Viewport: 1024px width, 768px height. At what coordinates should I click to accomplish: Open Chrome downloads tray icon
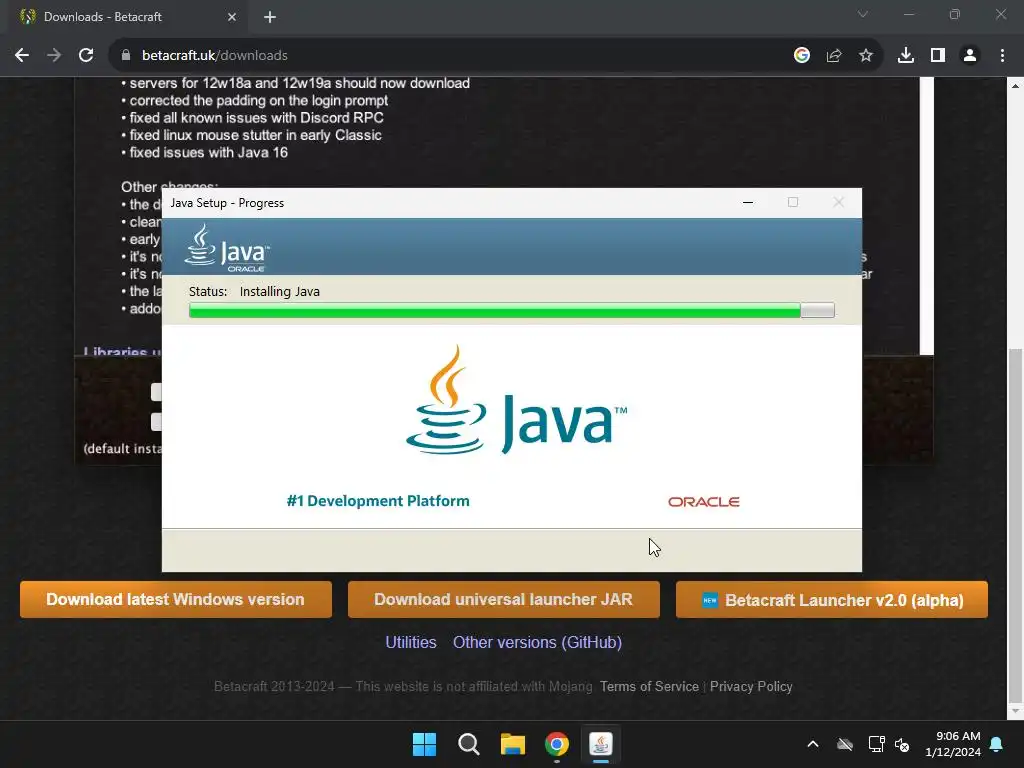tap(906, 56)
